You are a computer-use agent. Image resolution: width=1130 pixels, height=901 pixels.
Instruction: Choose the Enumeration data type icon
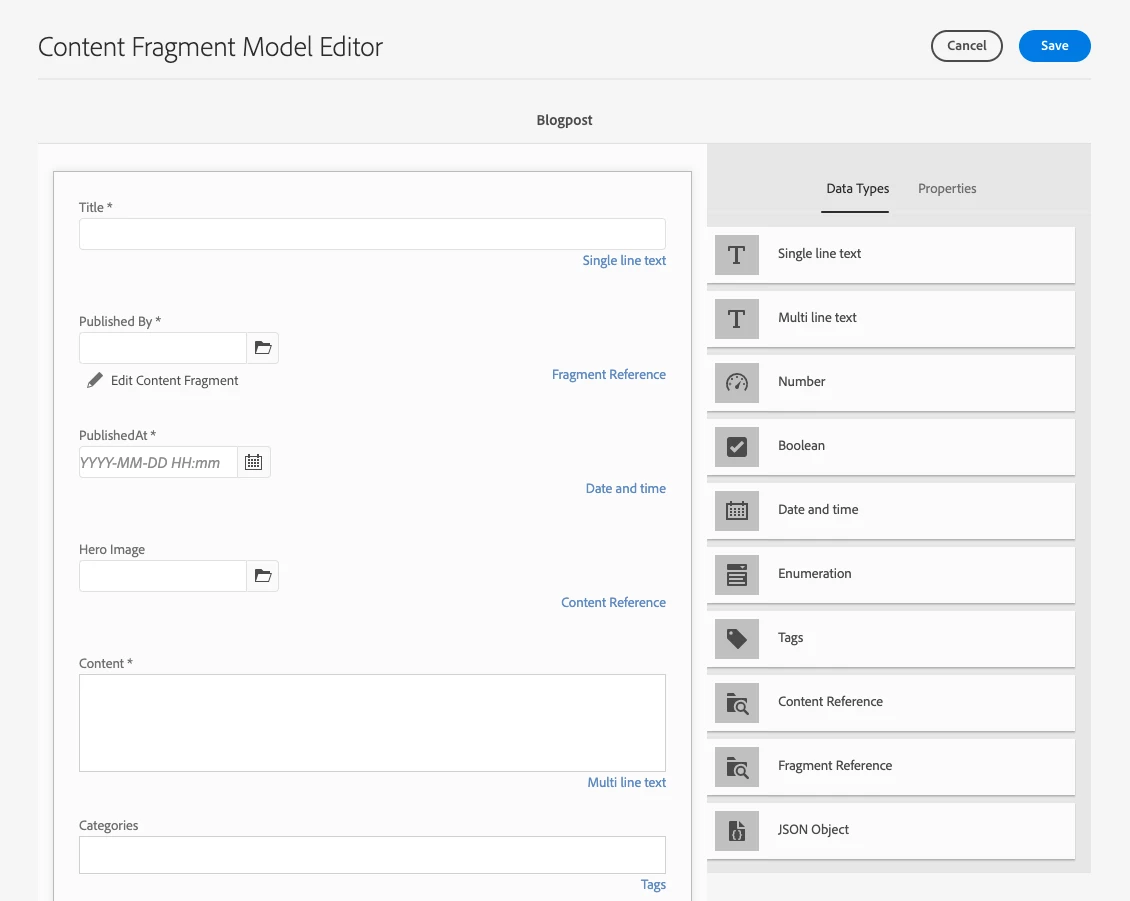point(737,575)
